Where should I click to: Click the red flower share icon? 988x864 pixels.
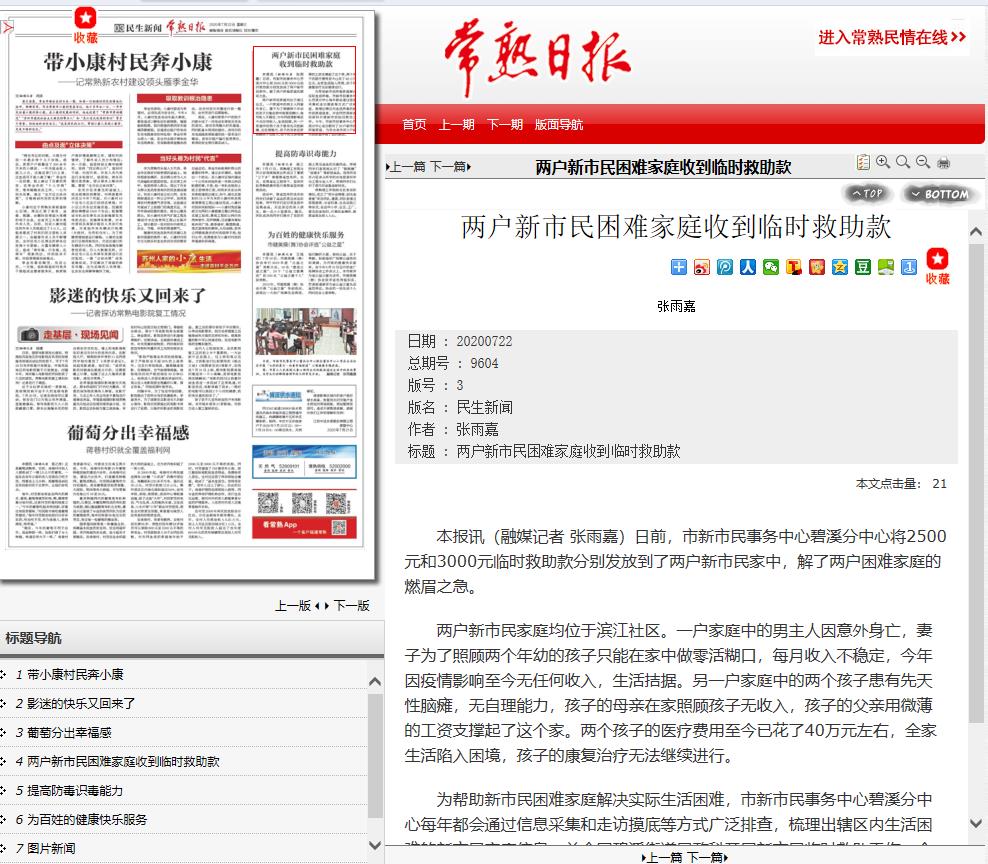click(x=817, y=267)
